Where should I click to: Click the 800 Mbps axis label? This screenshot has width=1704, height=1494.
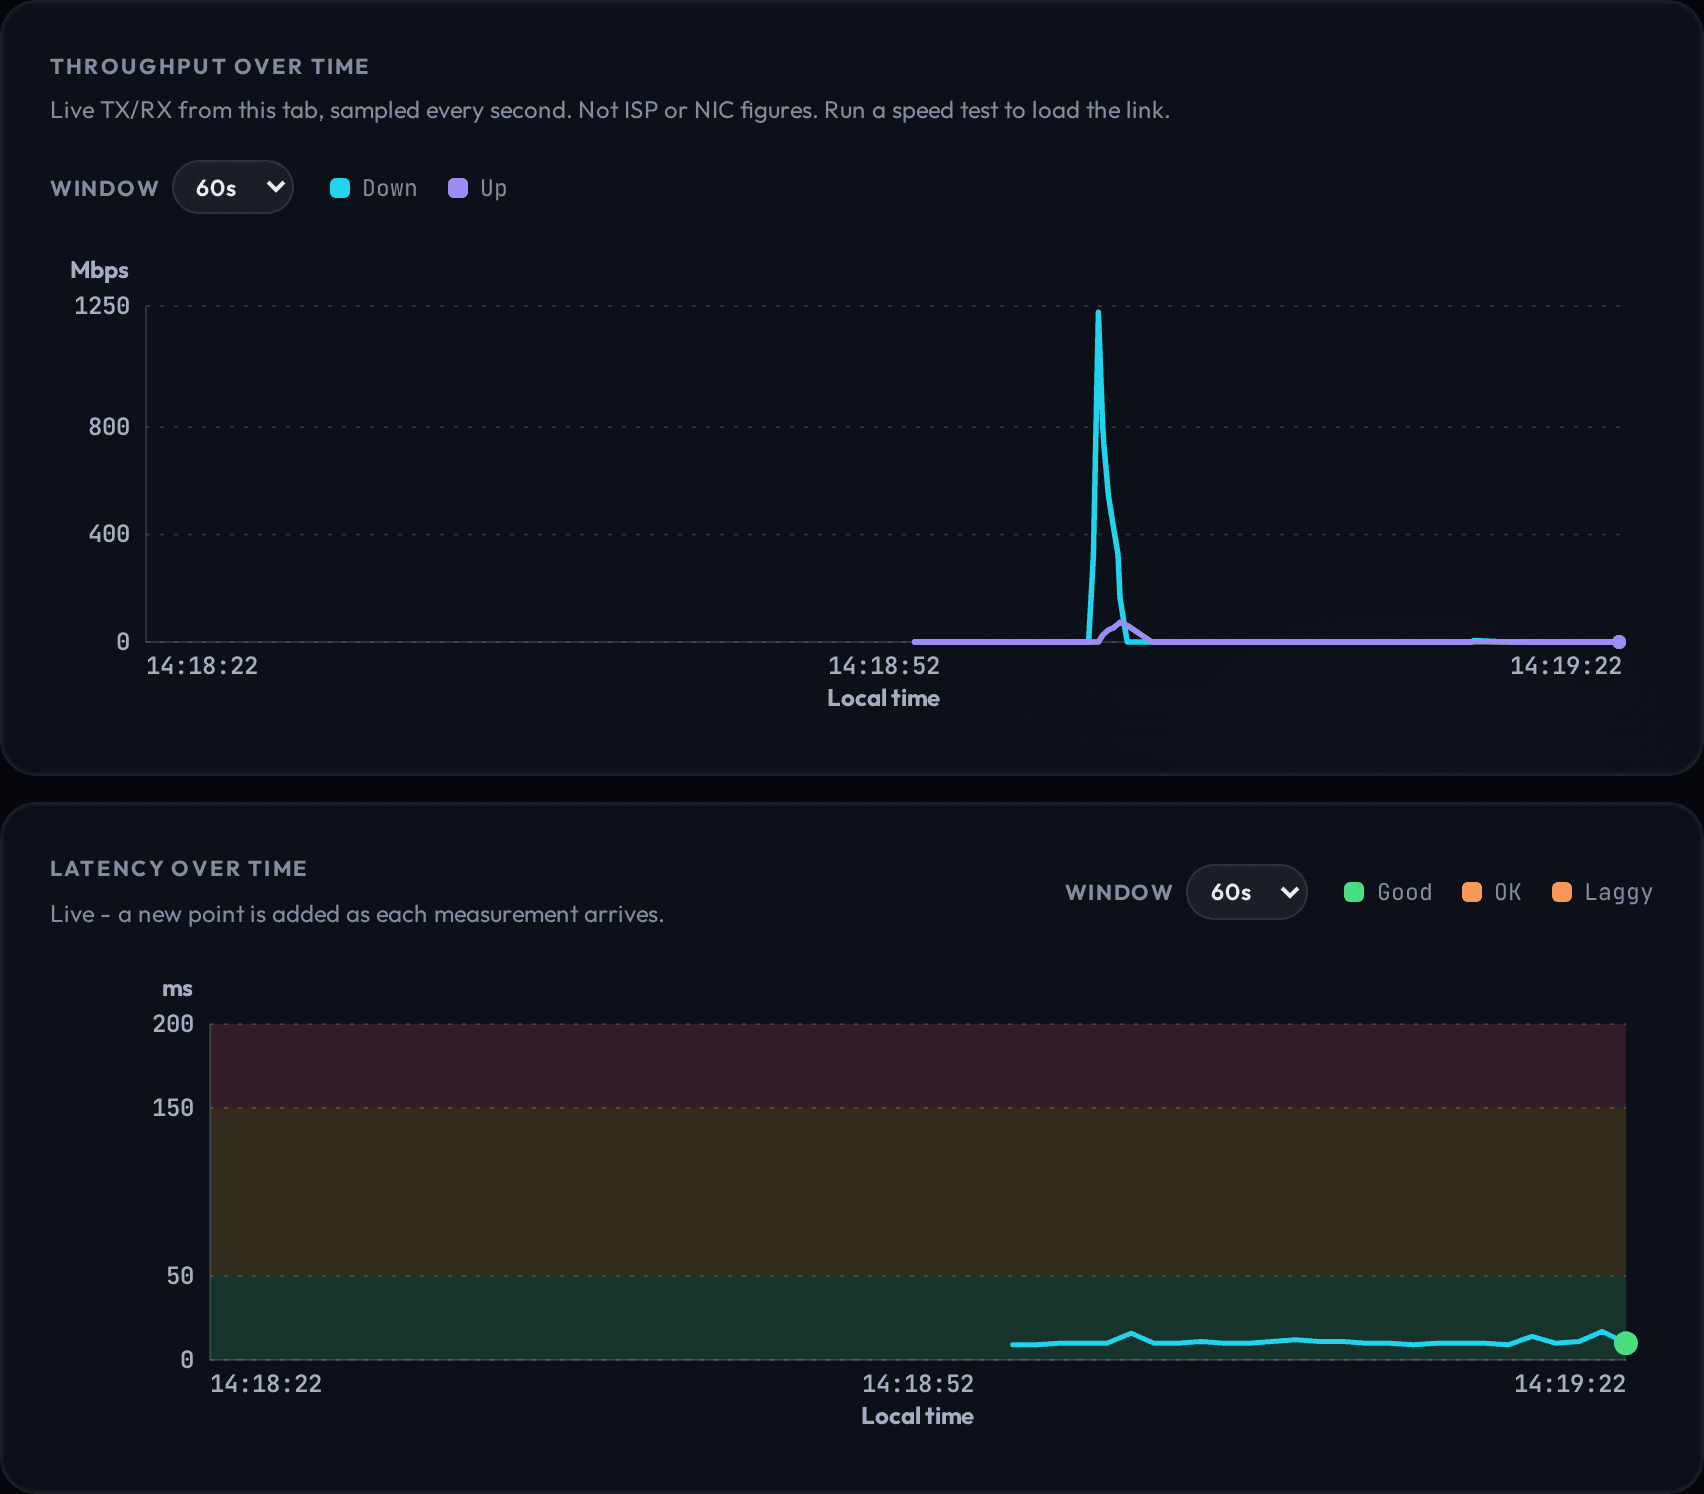click(109, 427)
